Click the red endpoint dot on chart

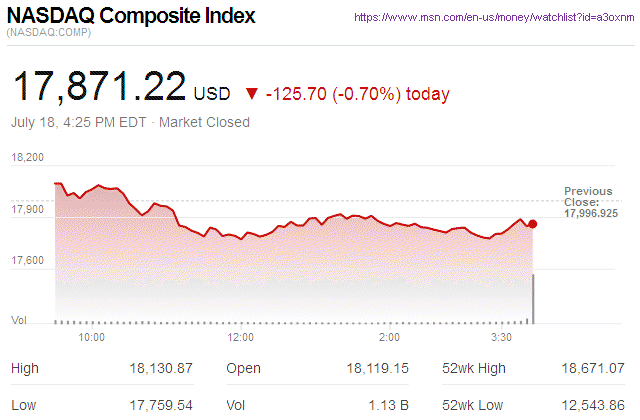click(533, 224)
